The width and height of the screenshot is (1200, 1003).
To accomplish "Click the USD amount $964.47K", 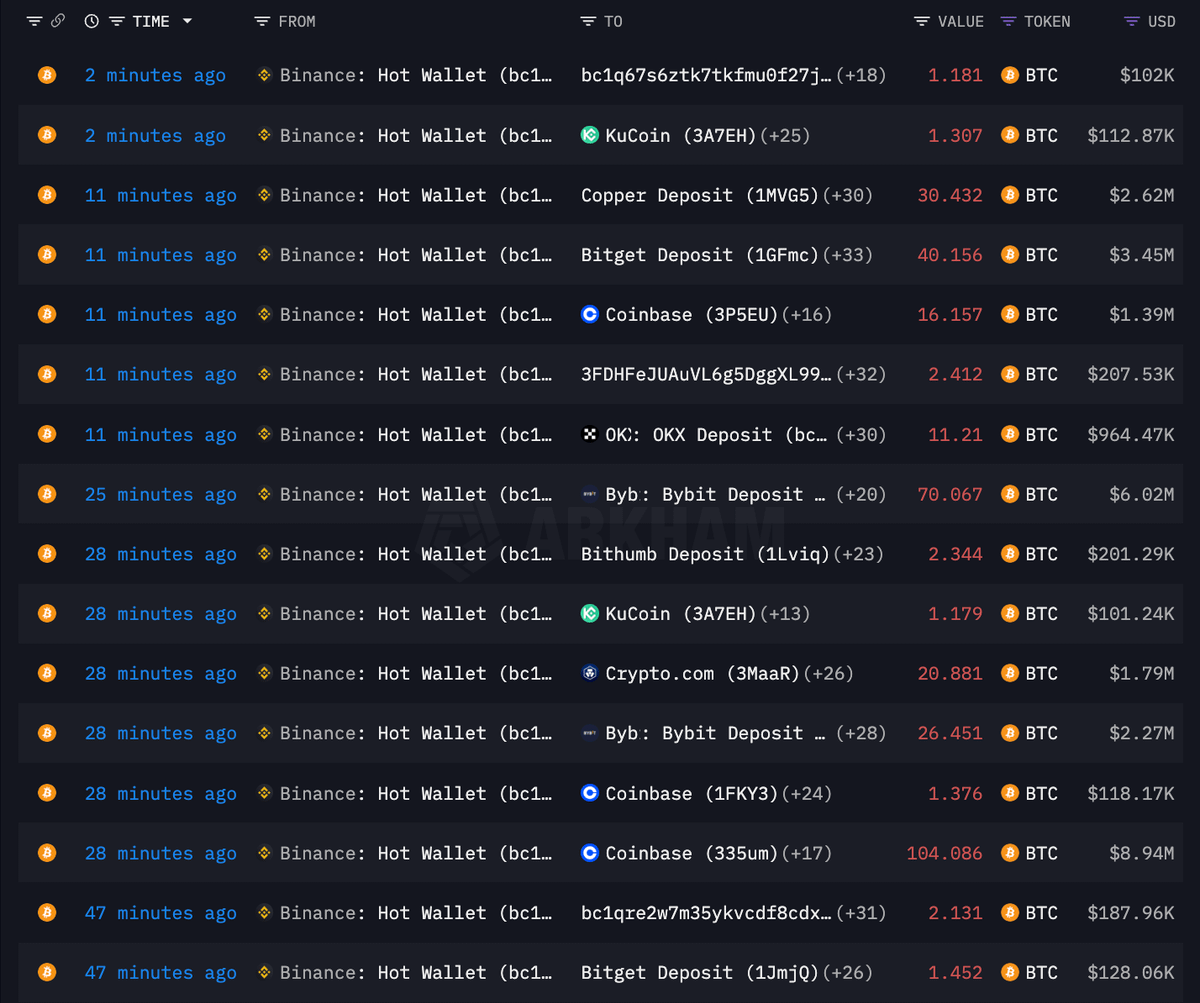I will [x=1131, y=434].
